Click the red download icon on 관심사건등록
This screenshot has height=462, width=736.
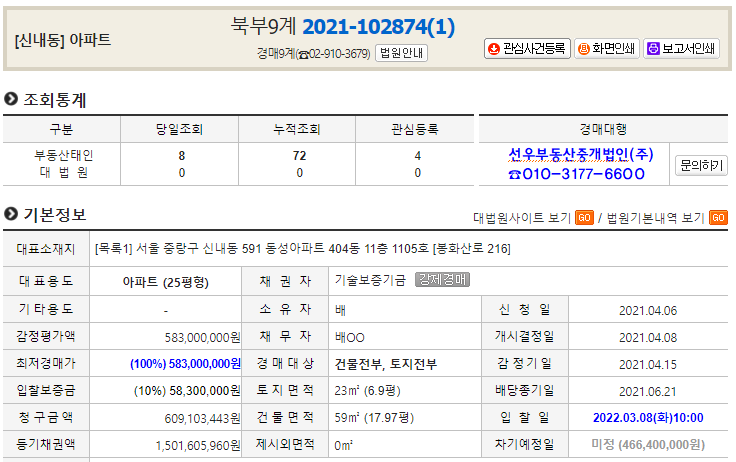pyautogui.click(x=494, y=49)
